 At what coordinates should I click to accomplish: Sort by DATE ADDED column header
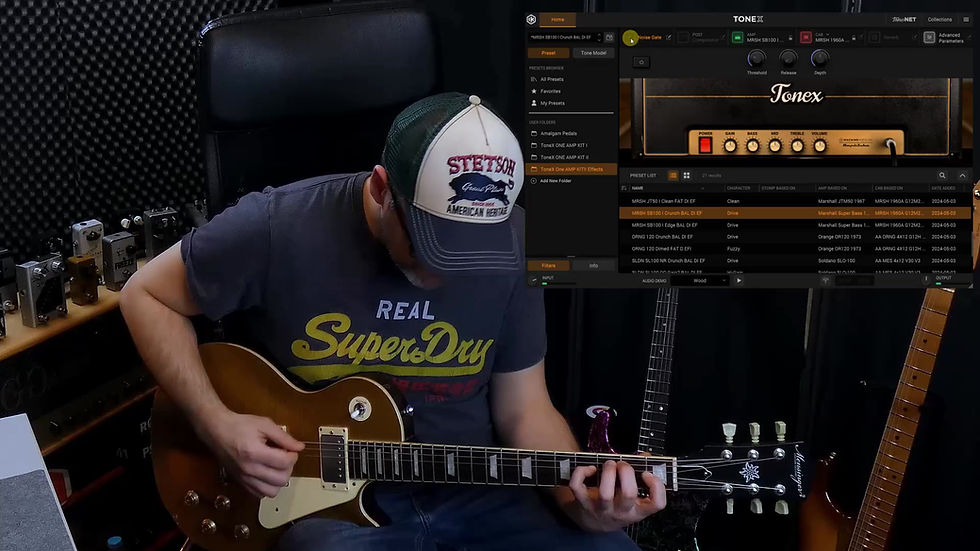tap(944, 188)
